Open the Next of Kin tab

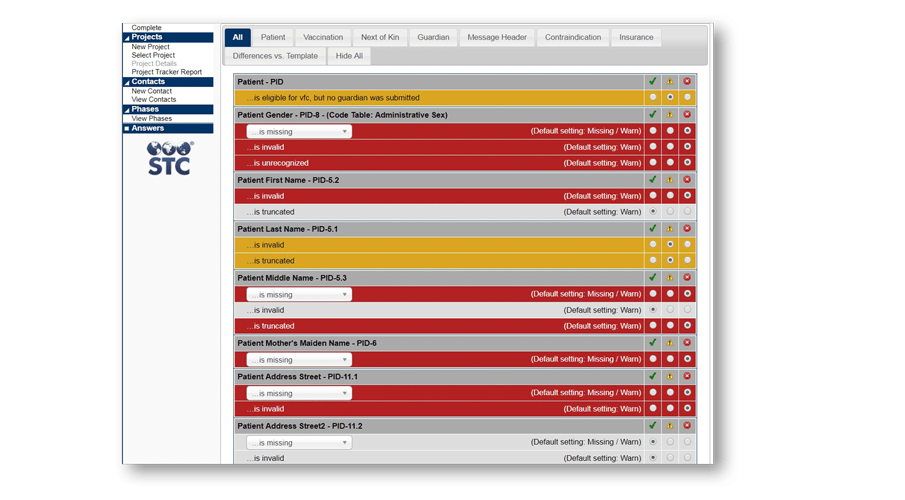pos(380,38)
